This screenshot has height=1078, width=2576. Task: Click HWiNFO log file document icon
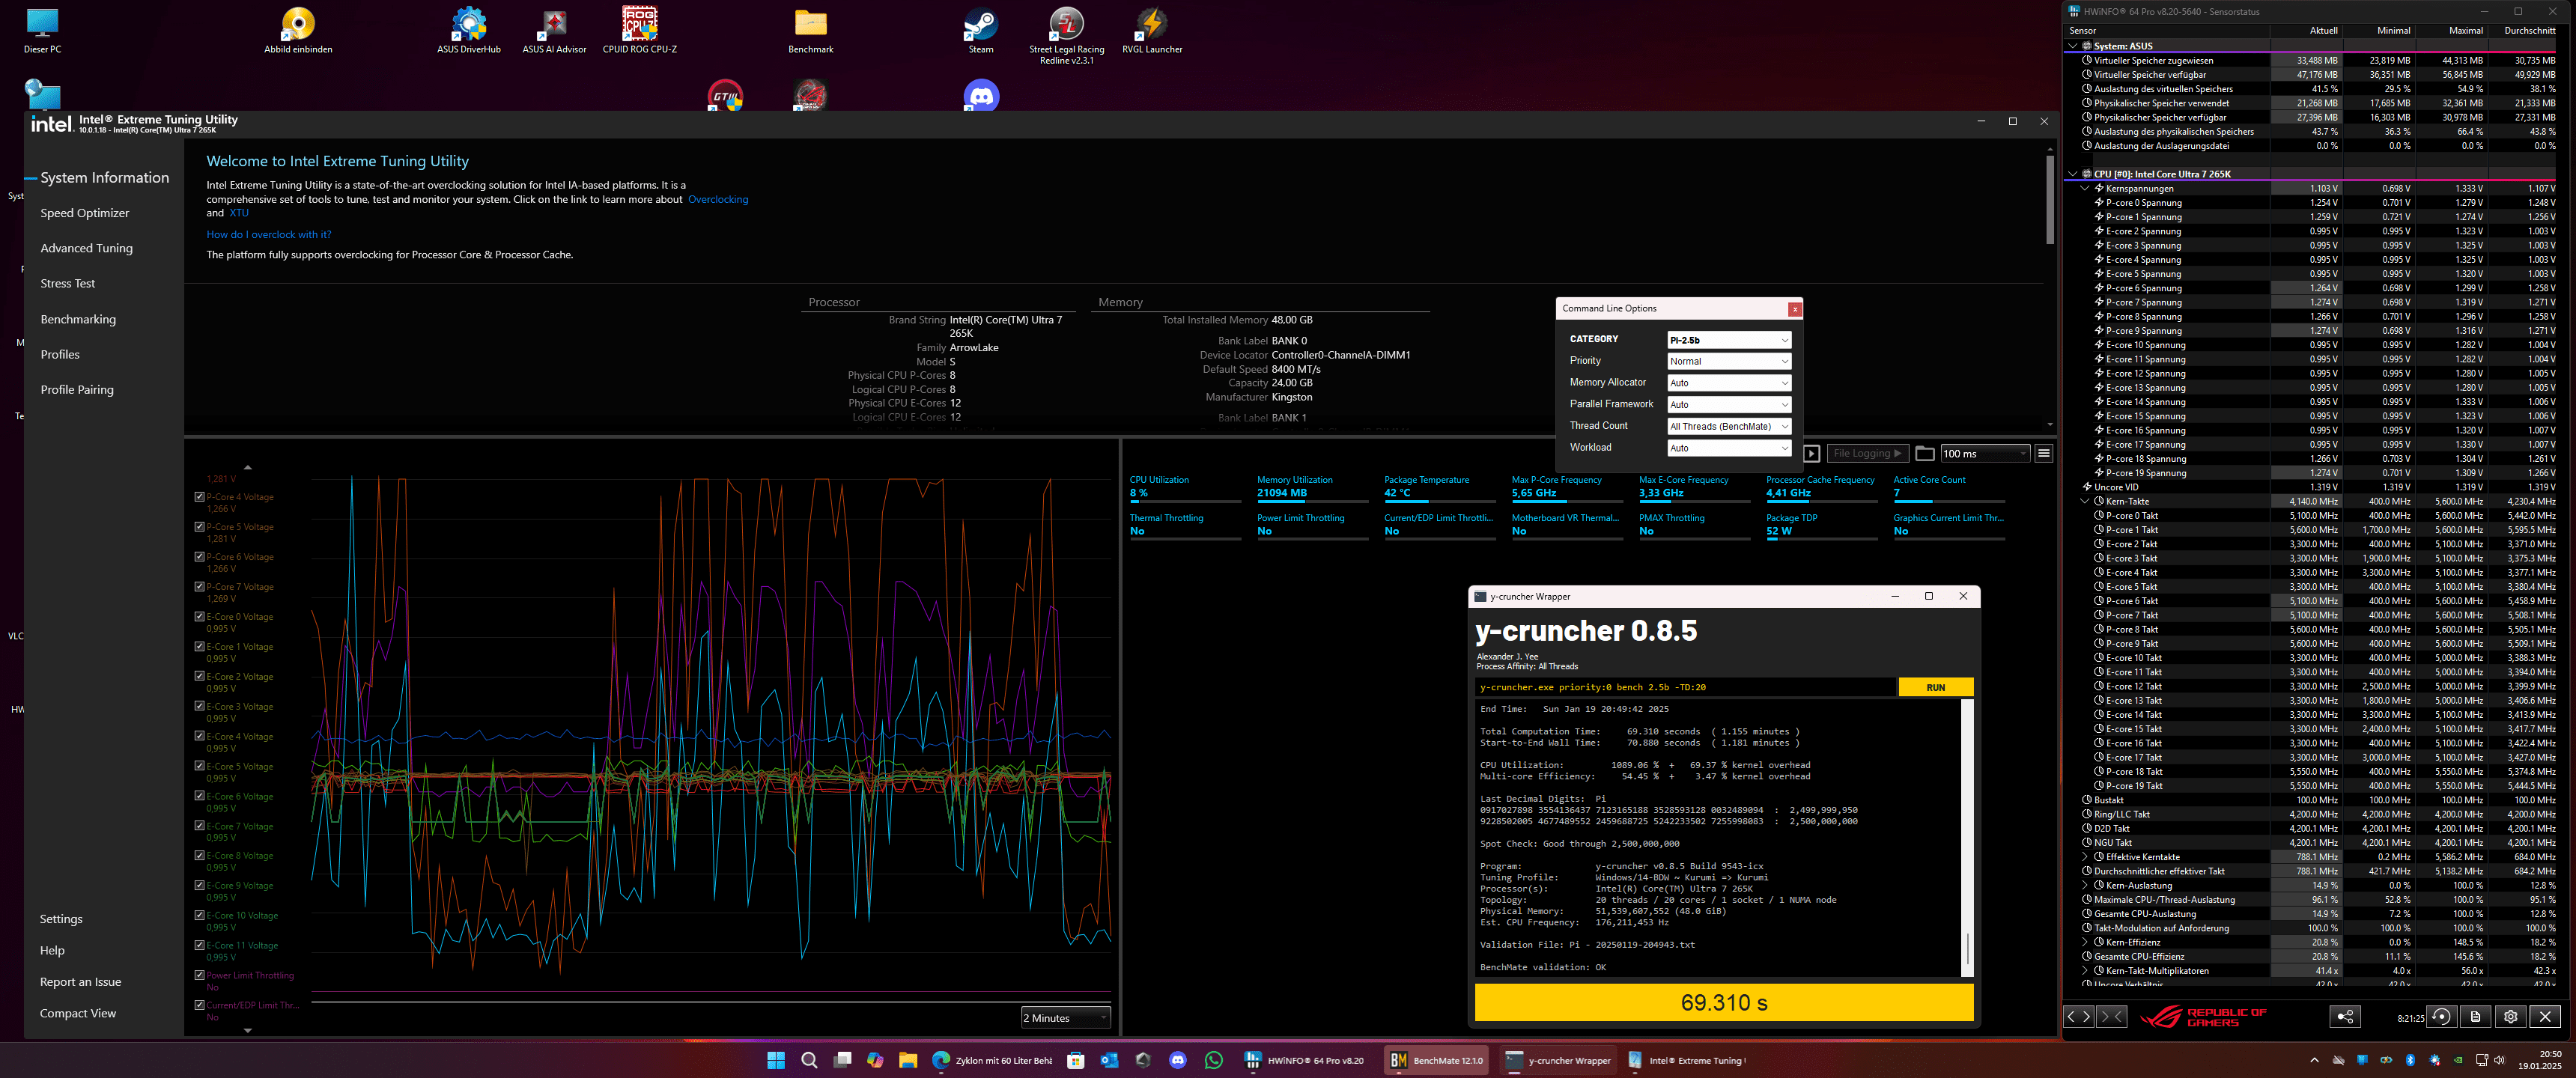(2475, 1016)
